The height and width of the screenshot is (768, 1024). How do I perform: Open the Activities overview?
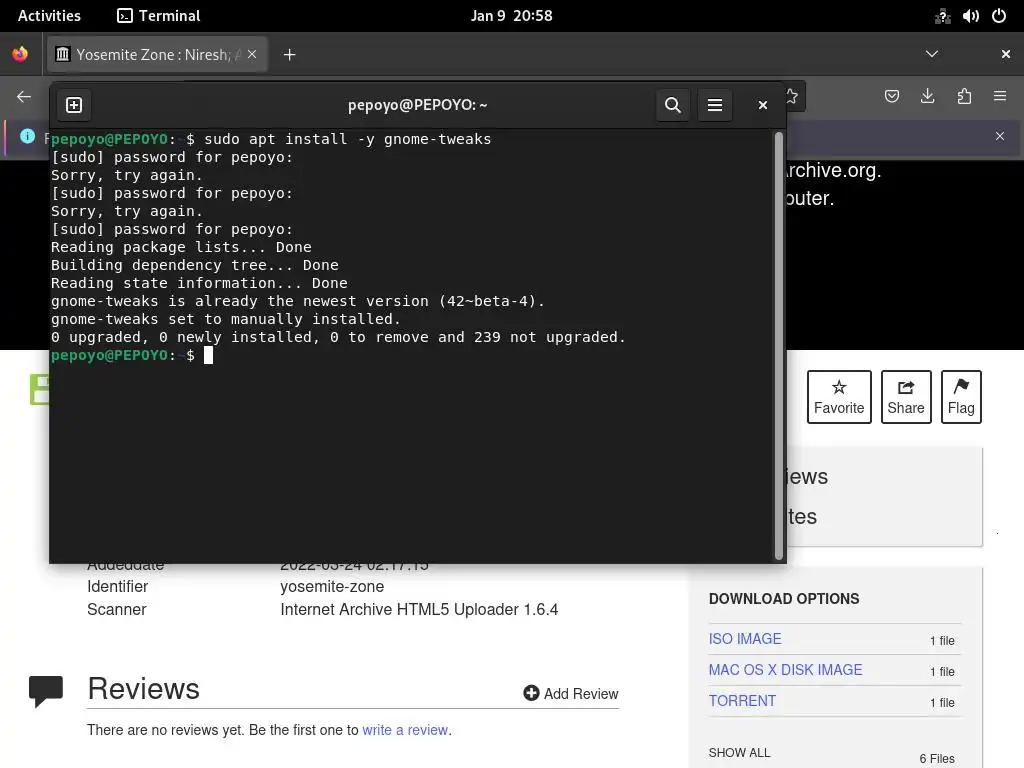[49, 16]
